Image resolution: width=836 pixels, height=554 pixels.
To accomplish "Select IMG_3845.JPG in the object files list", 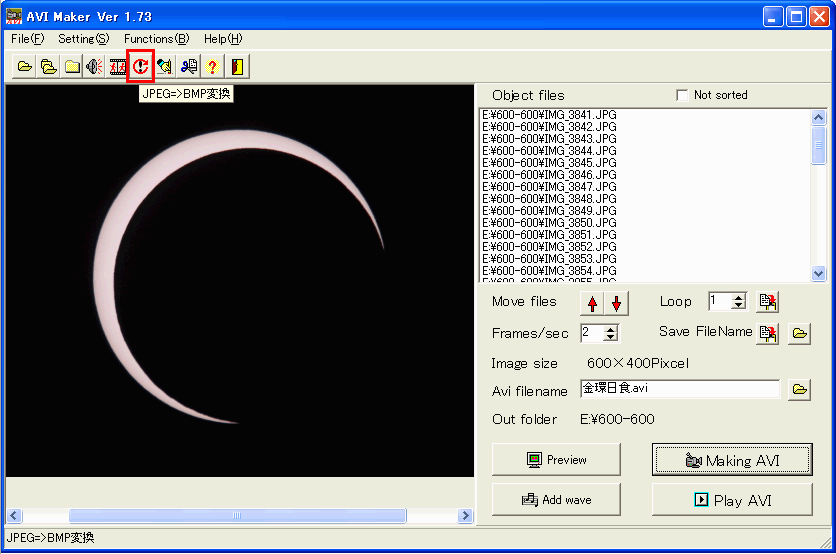I will point(549,163).
